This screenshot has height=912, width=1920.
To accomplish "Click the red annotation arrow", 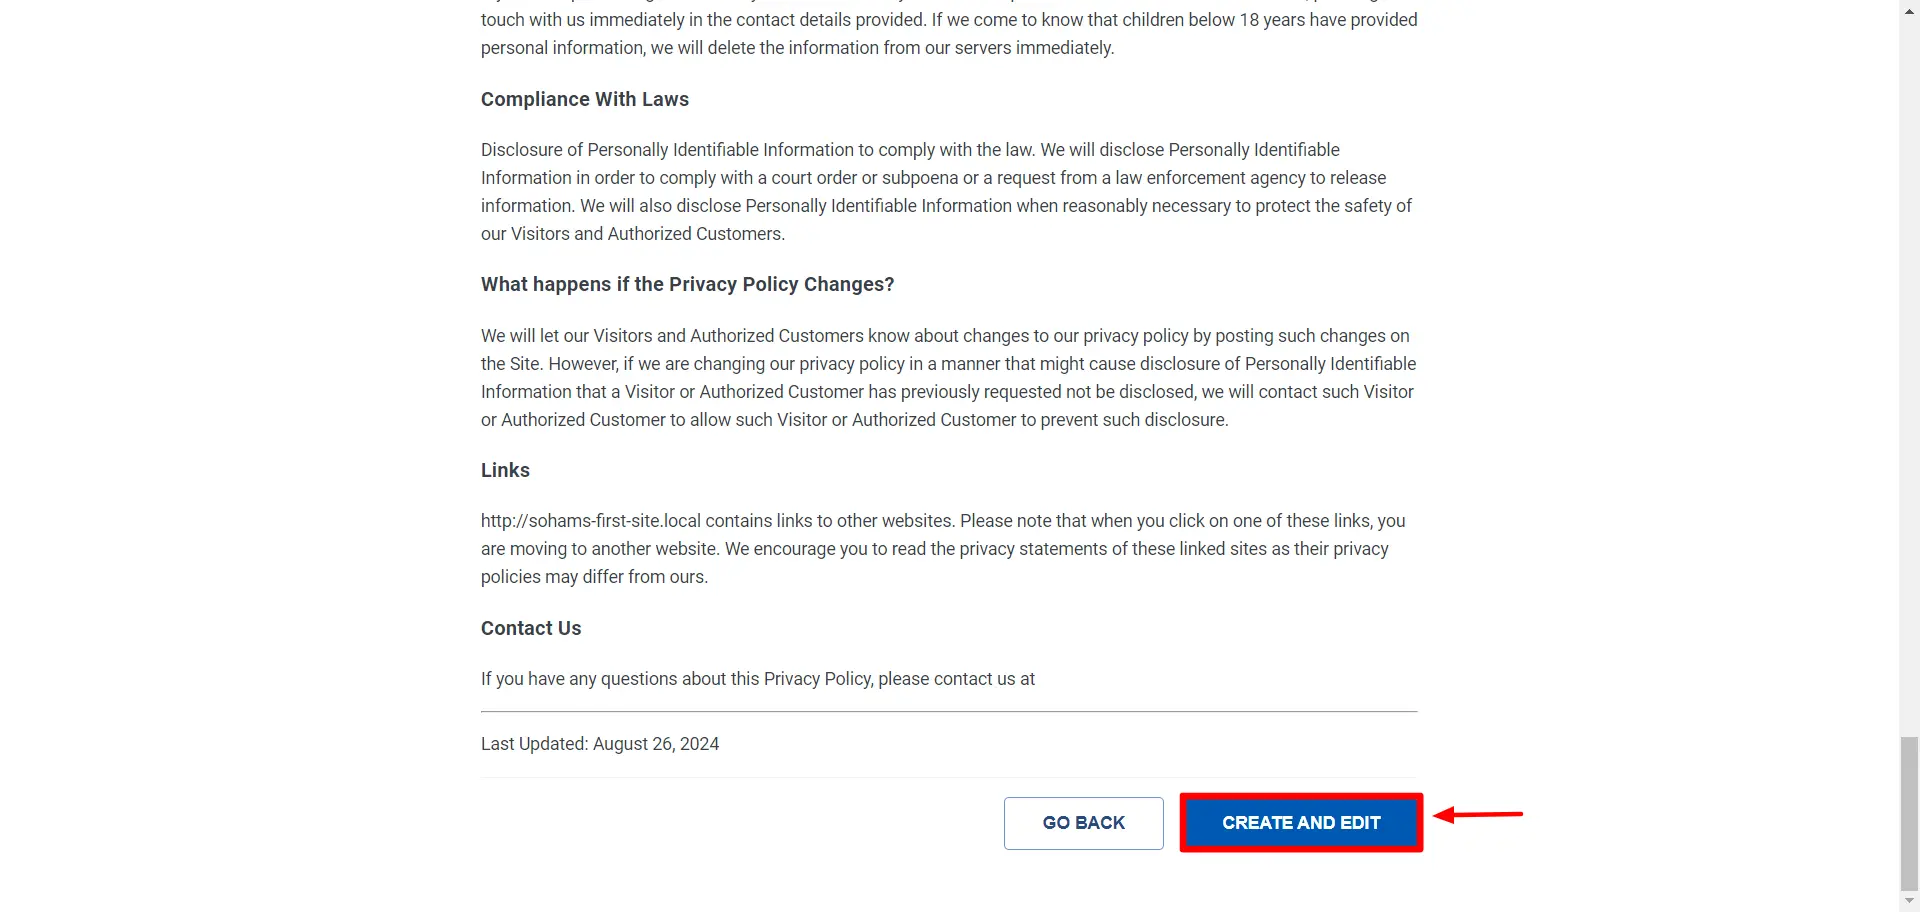I will click(1480, 815).
